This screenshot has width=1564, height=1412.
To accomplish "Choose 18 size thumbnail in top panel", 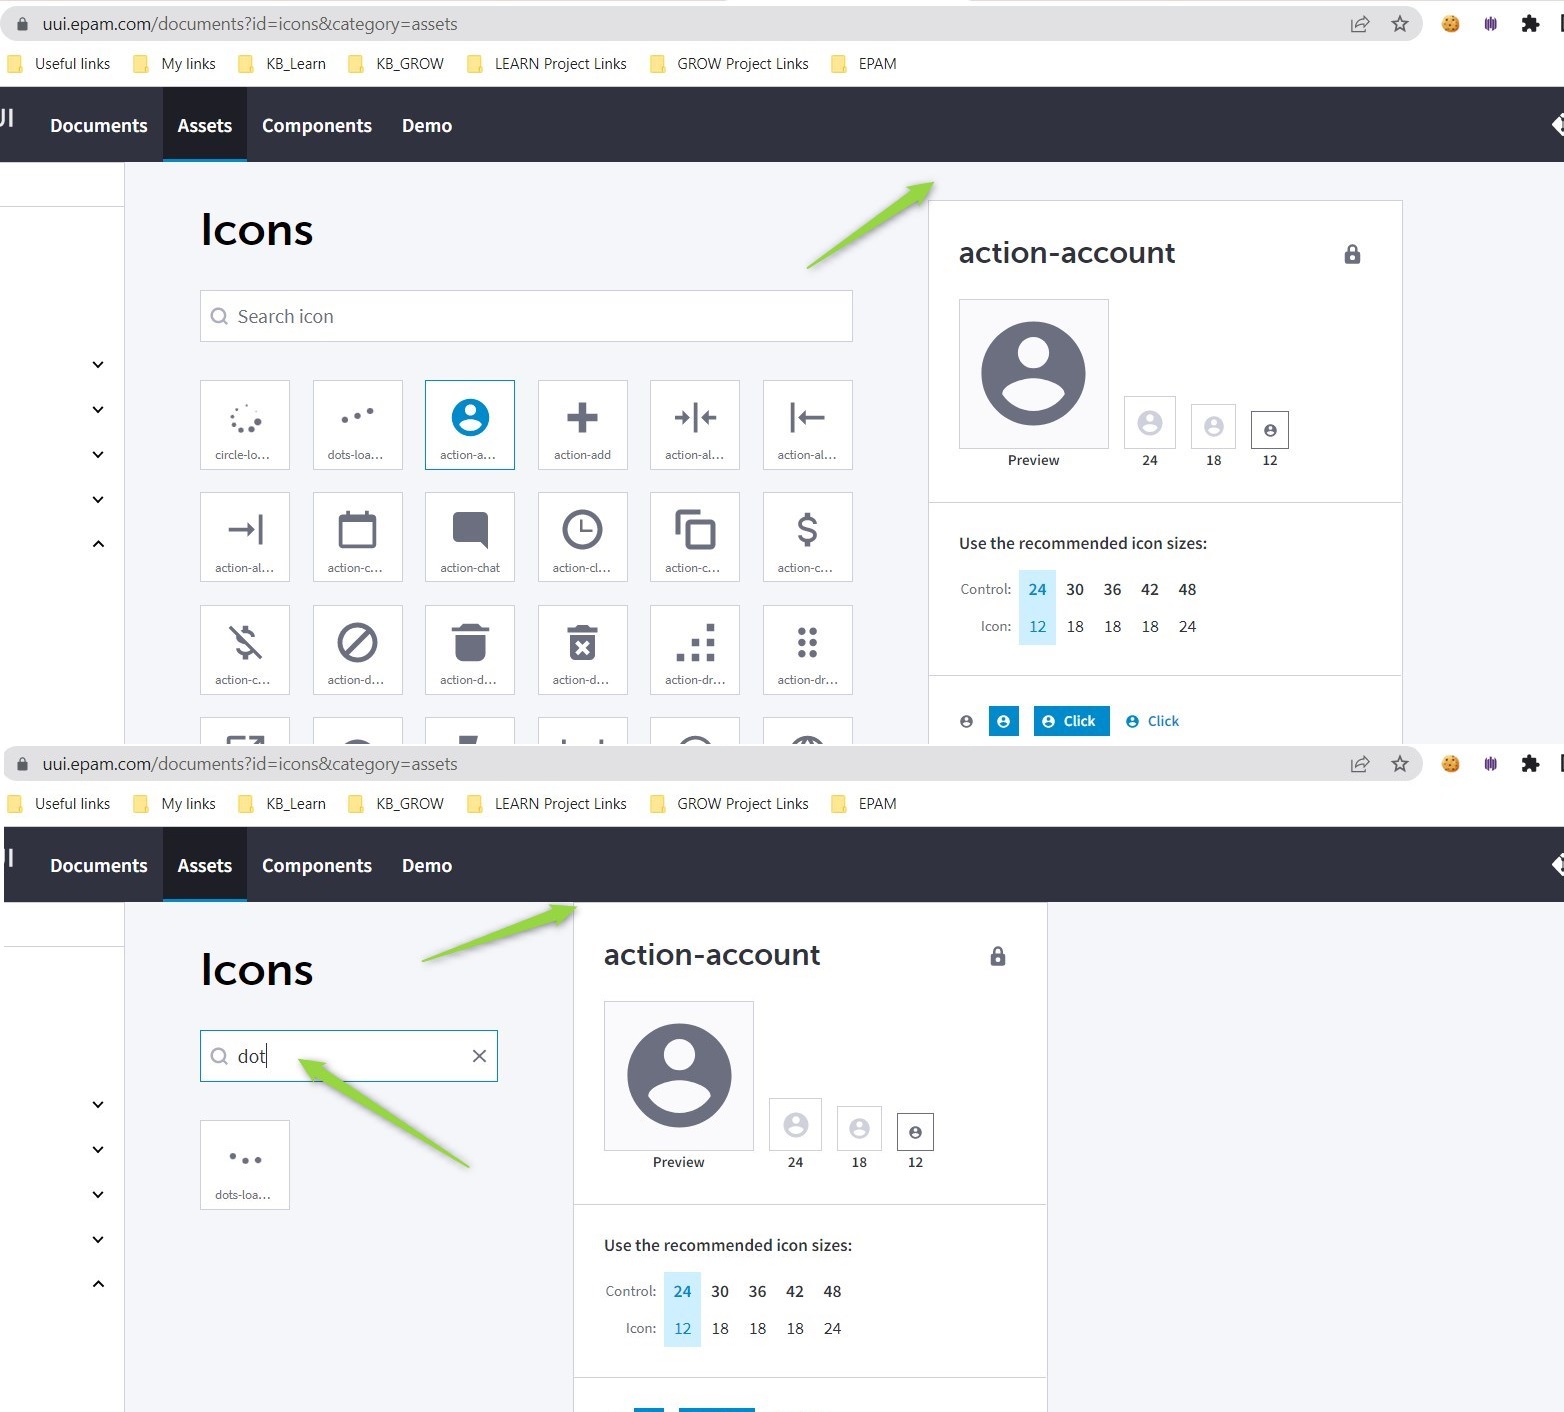I will pyautogui.click(x=1213, y=427).
